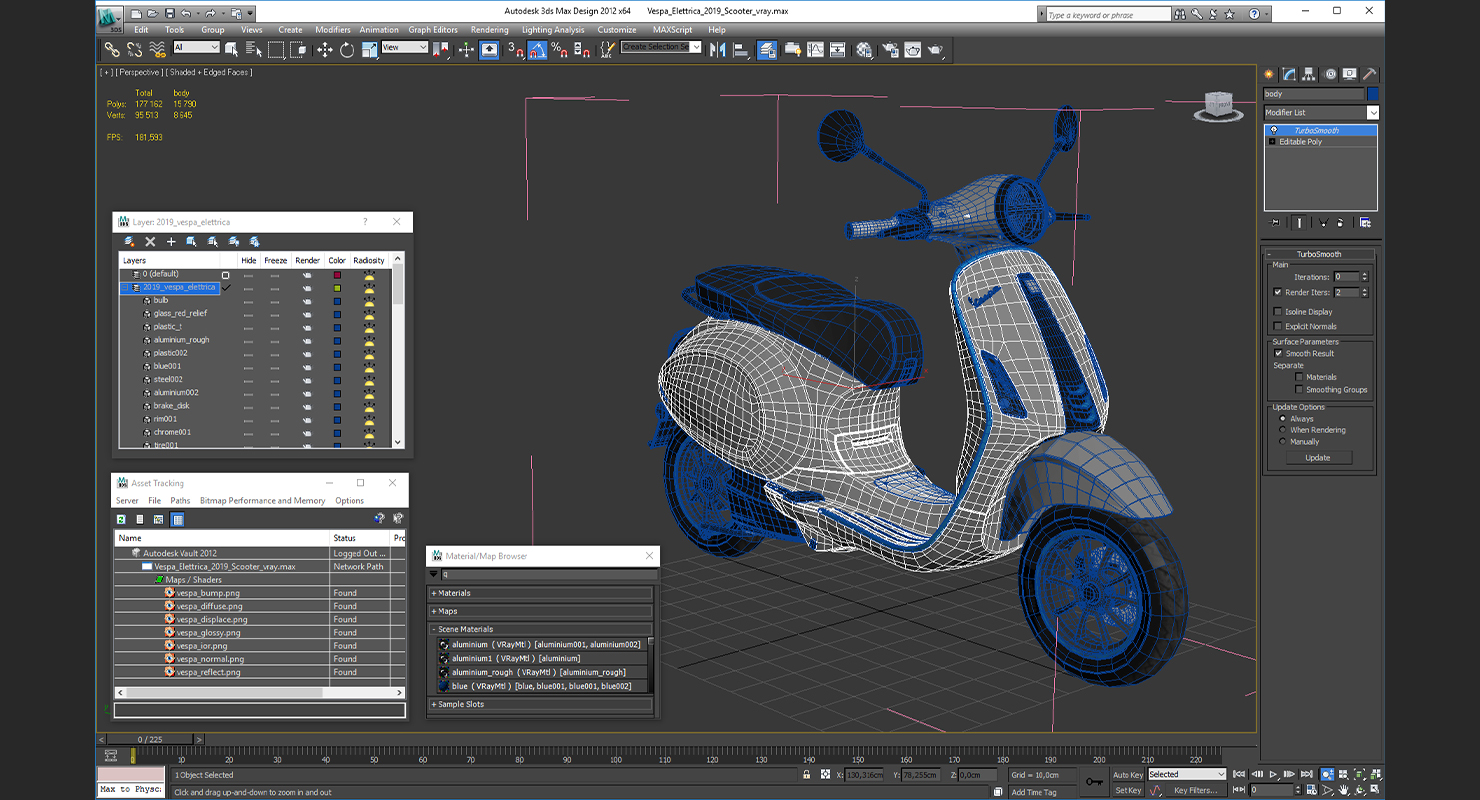Screen dimensions: 1480x800
Task: Click the Play Animation button
Action: [x=1273, y=774]
